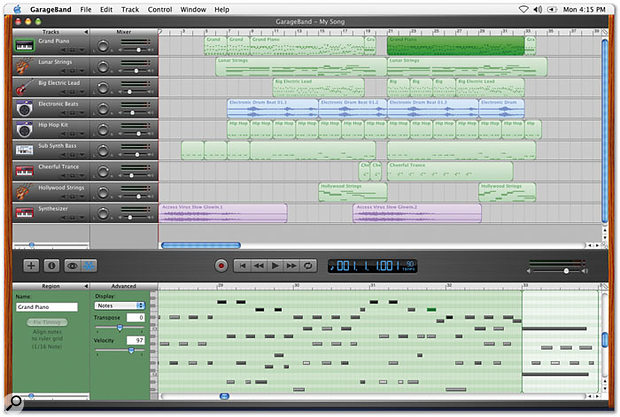Click the timeline horizontal scrollbar thumb
Screen dimensions: 620x417
(201, 245)
